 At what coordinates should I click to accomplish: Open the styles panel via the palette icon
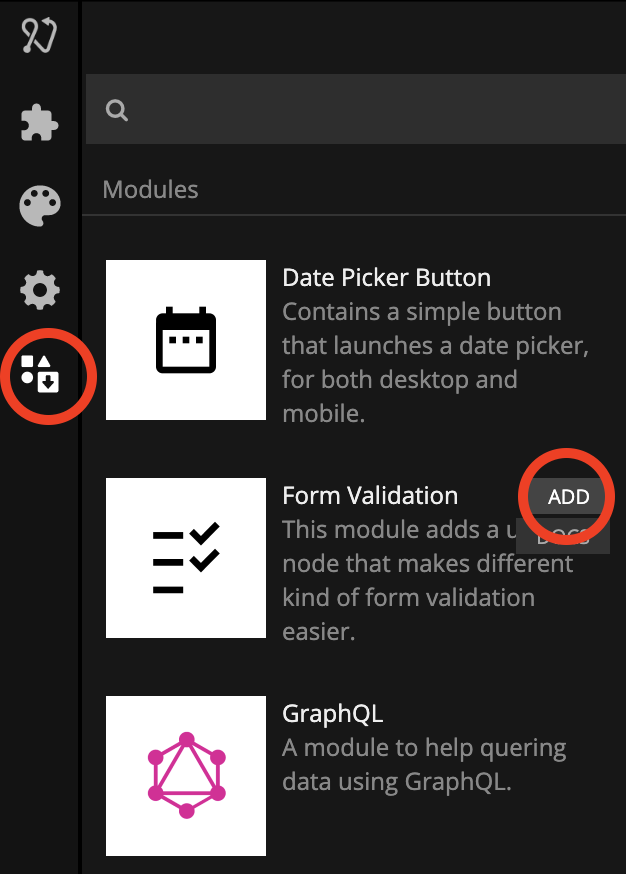pyautogui.click(x=40, y=206)
